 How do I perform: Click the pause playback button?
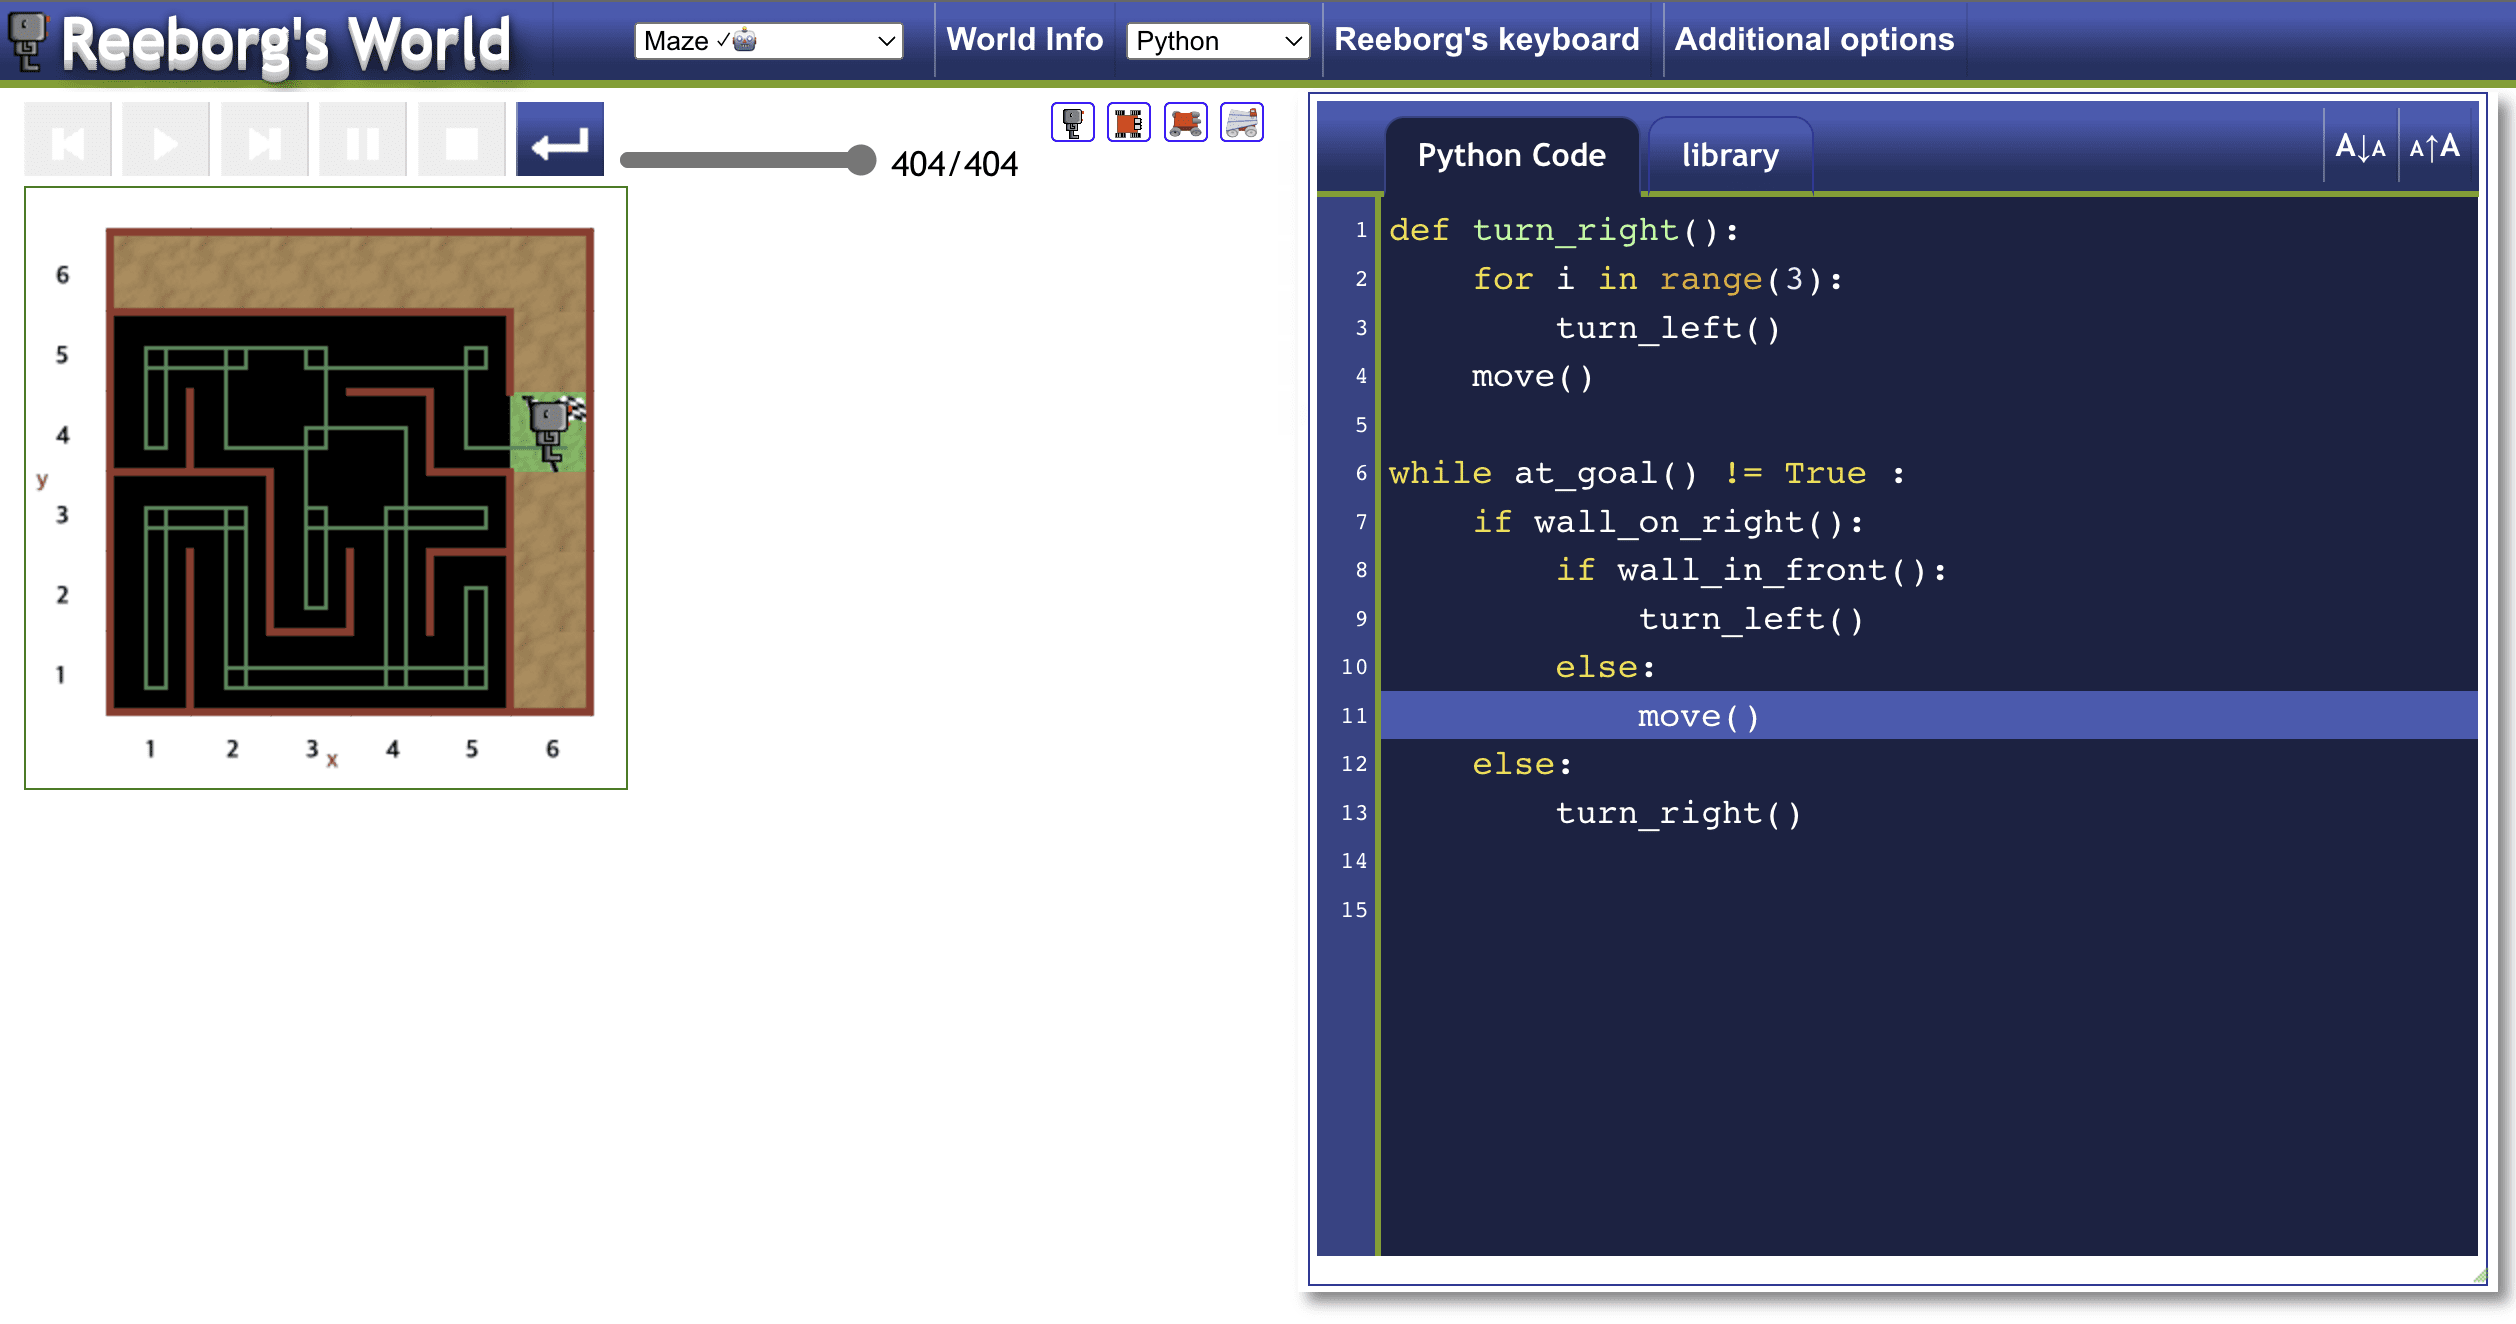pyautogui.click(x=362, y=140)
